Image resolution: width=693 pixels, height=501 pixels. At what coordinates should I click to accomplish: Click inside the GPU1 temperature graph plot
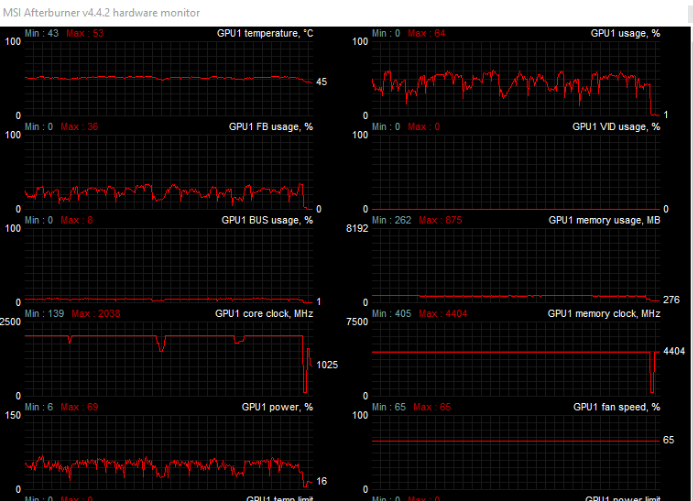(169, 79)
